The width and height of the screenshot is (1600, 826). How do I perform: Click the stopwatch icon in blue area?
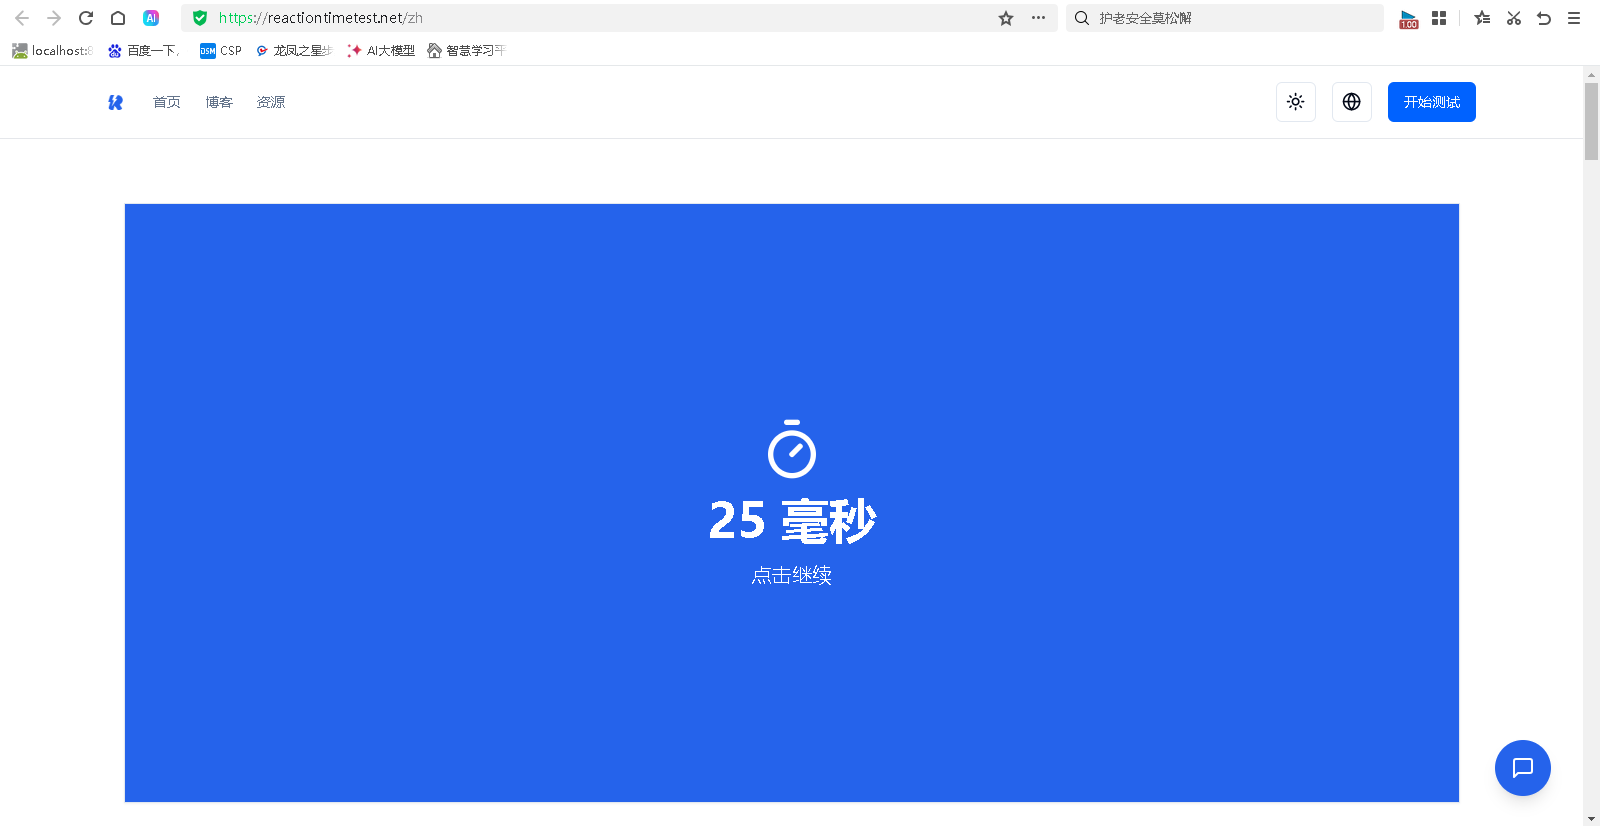(x=791, y=450)
